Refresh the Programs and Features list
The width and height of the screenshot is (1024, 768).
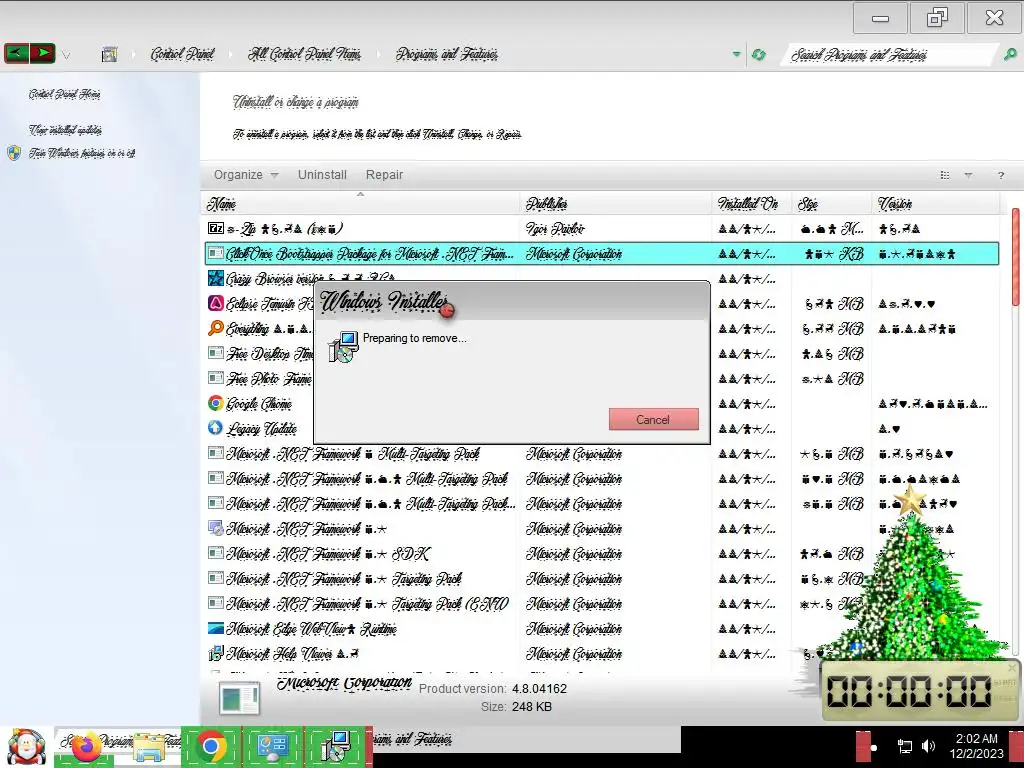758,55
